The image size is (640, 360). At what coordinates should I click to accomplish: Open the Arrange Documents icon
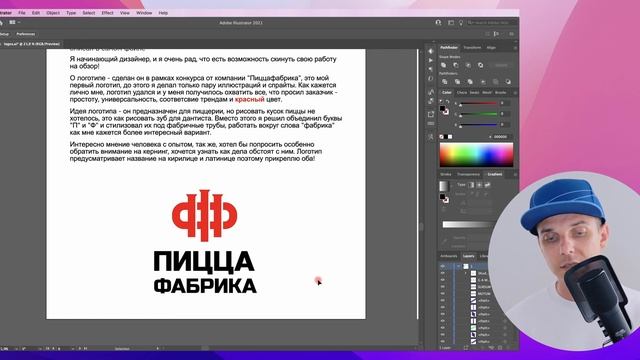(x=12, y=22)
